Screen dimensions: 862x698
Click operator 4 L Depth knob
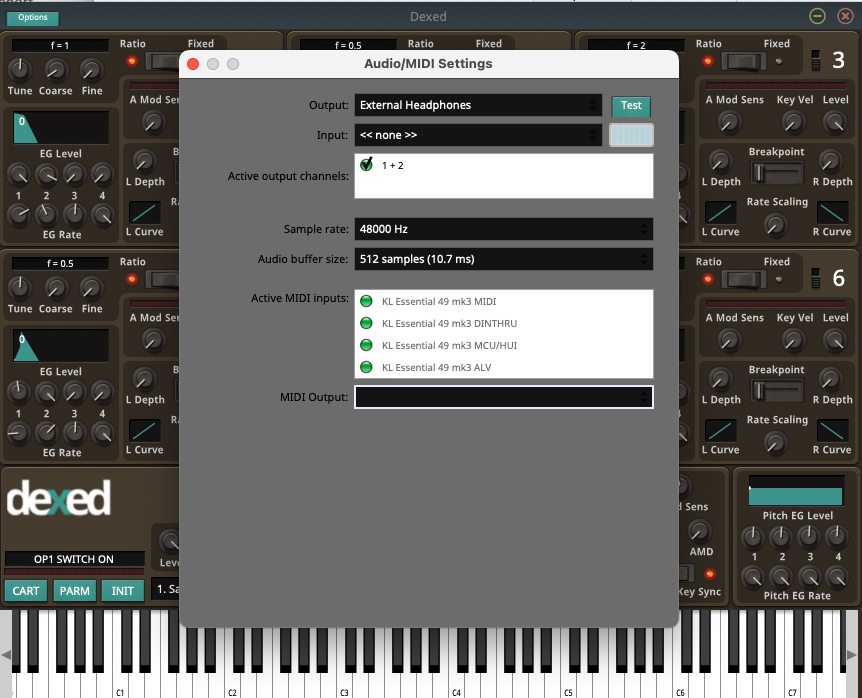click(x=145, y=379)
